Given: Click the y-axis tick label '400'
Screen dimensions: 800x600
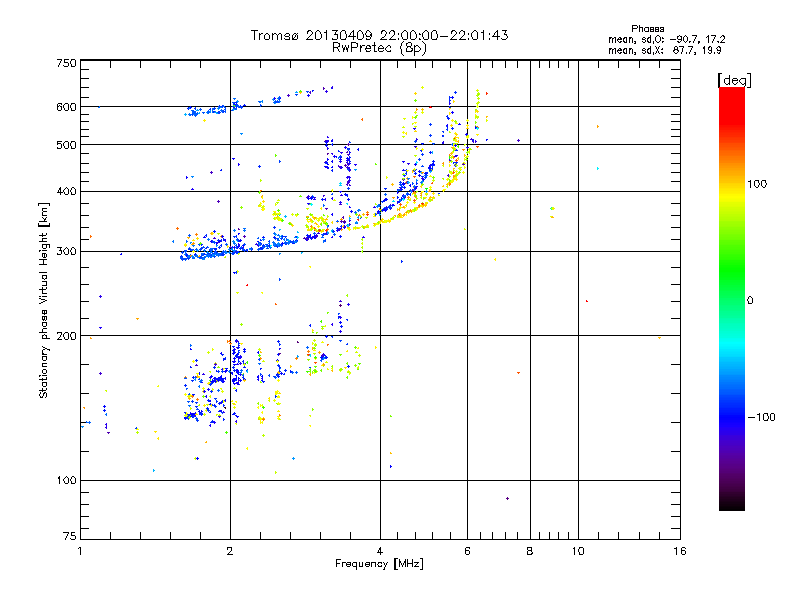Looking at the screenshot, I should tap(67, 191).
